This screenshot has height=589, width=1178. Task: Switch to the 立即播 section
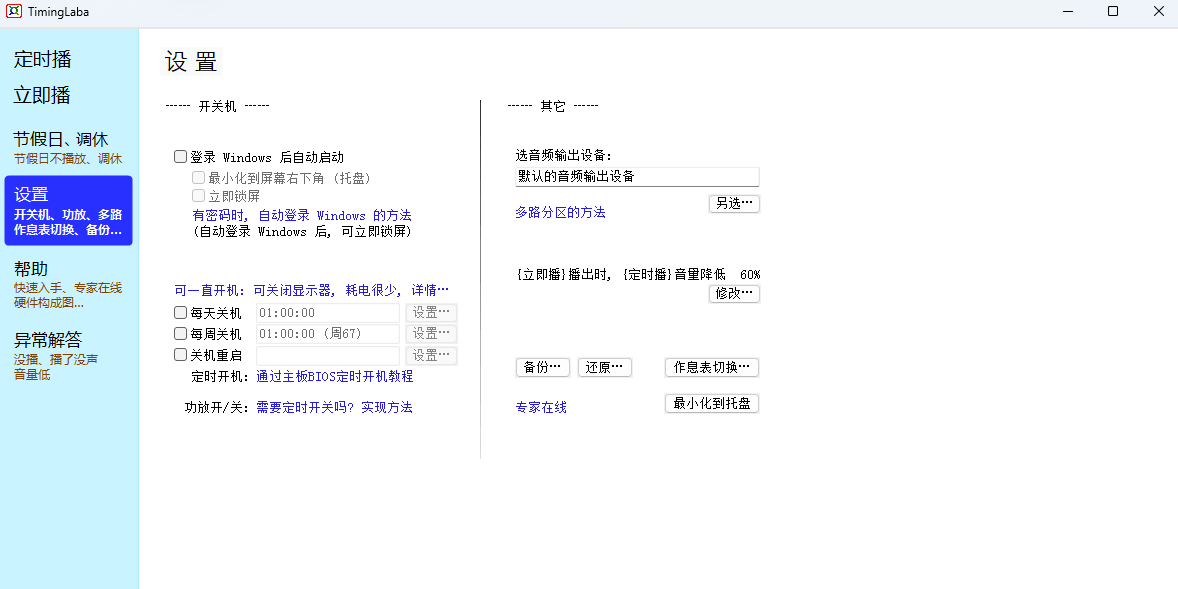point(42,95)
